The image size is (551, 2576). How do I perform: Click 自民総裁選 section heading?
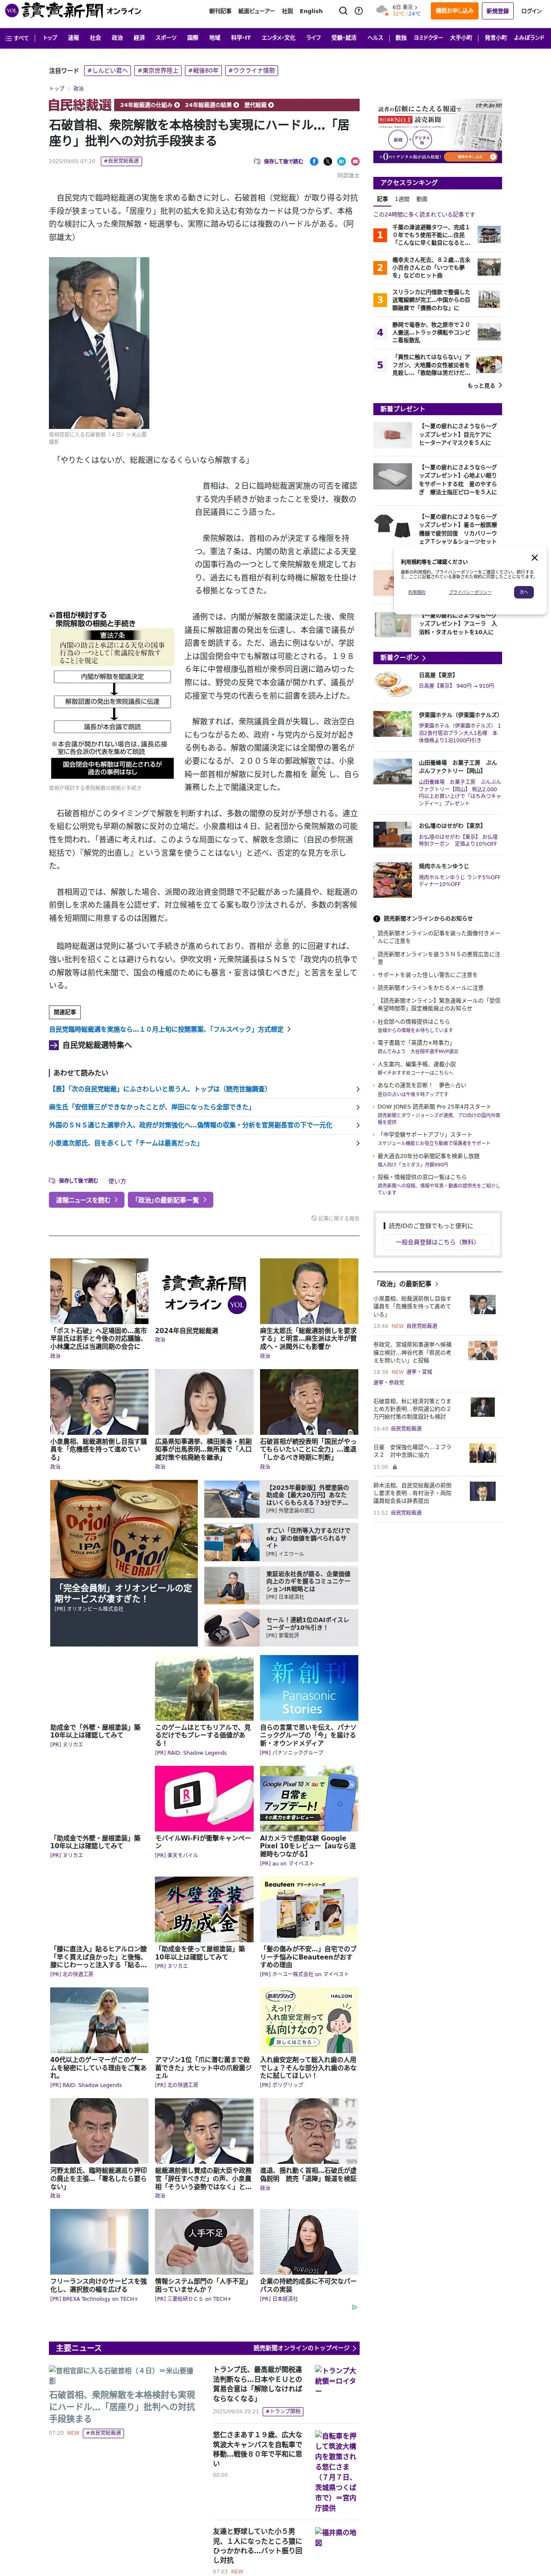click(80, 105)
